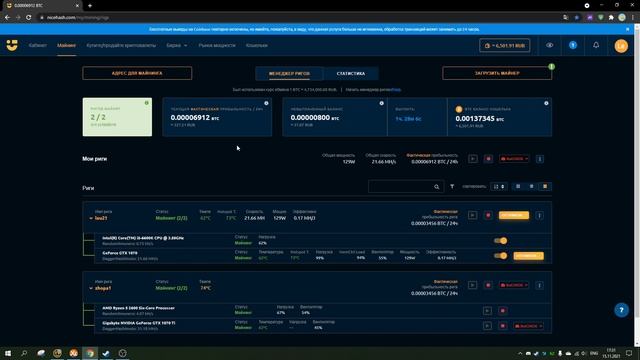This screenshot has width=640, height=360.
Task: Stop AMD Ryzen 5 2600 device
Action: [x=503, y=311]
